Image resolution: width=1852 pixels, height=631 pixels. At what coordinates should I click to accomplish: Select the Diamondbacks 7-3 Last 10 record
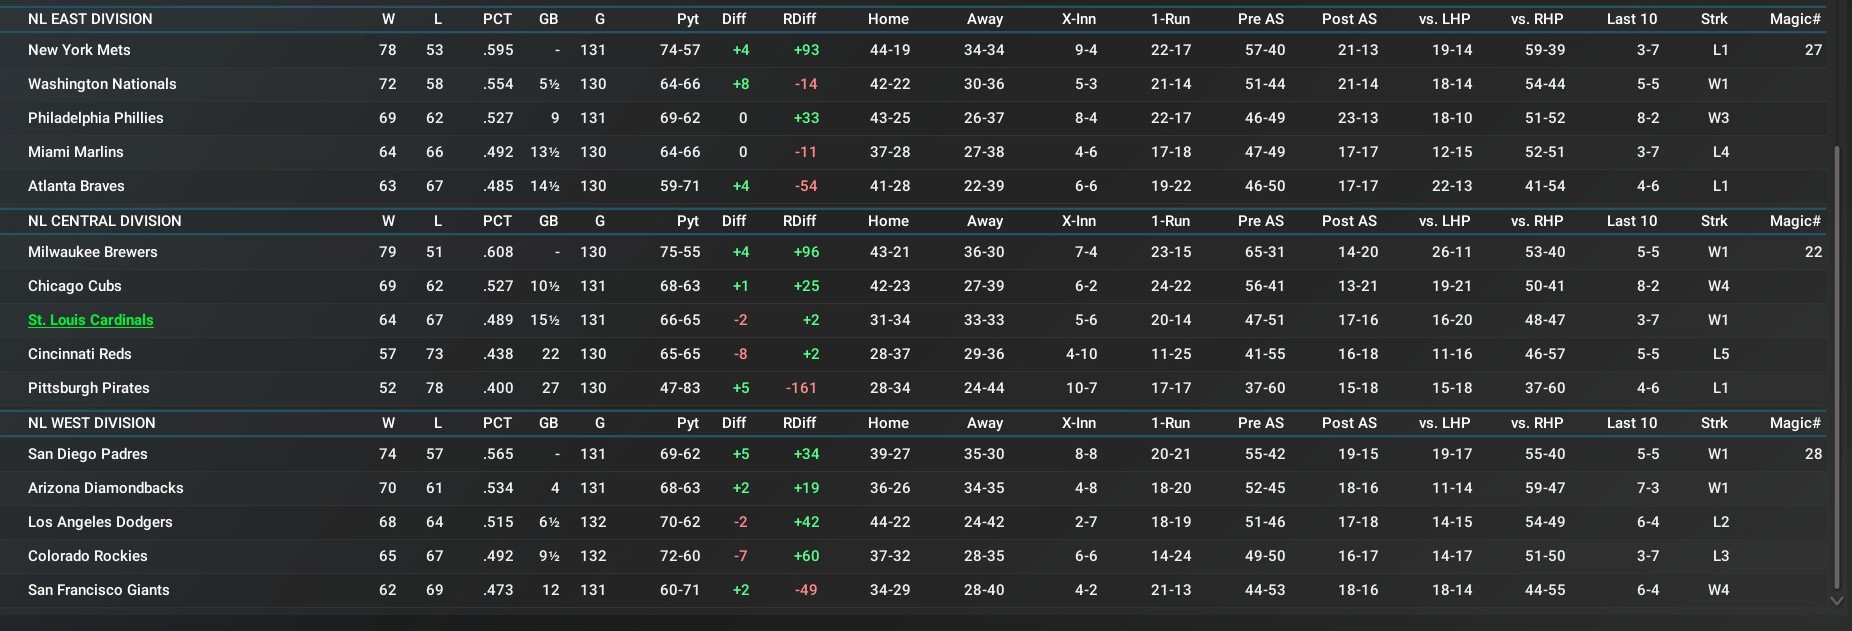[1648, 488]
